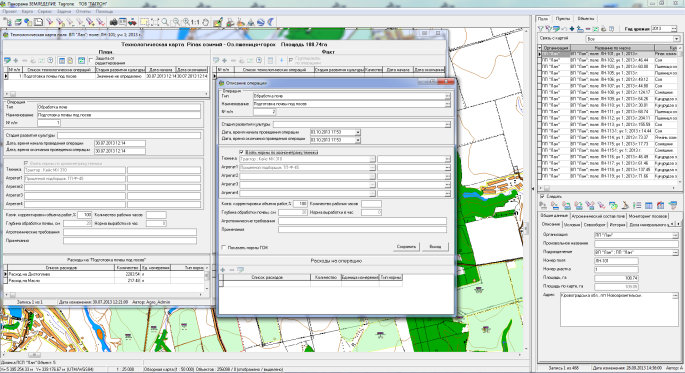The width and height of the screenshot is (685, 373).
Task: Click 'Список расходов' column header in operation dialog
Action: coord(266,277)
